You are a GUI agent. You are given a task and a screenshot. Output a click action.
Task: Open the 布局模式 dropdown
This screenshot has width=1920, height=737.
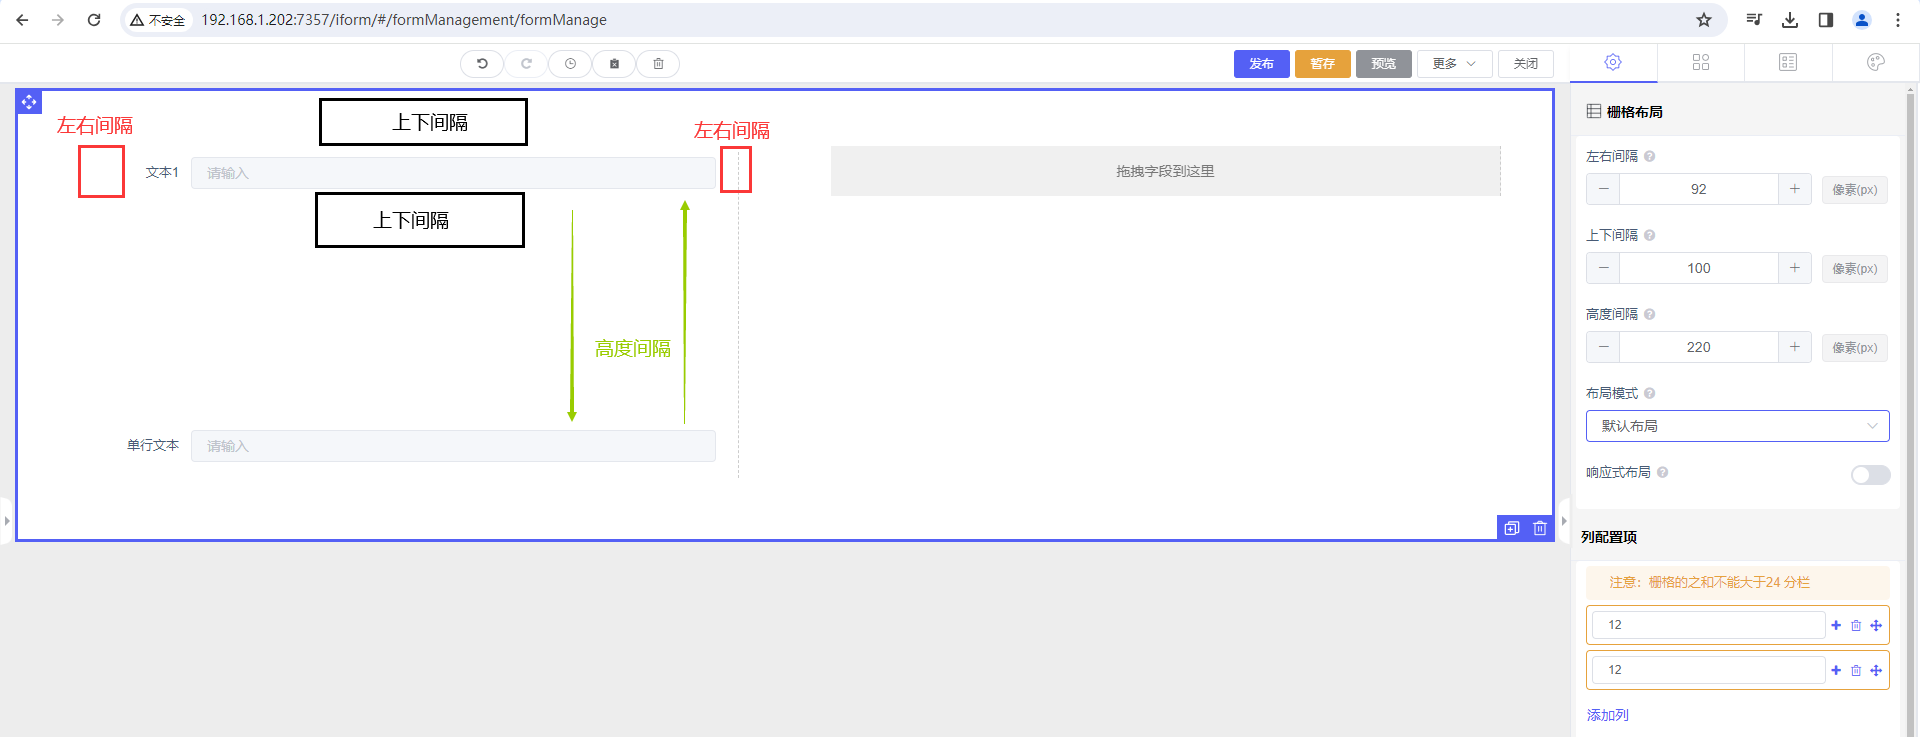[x=1737, y=426]
